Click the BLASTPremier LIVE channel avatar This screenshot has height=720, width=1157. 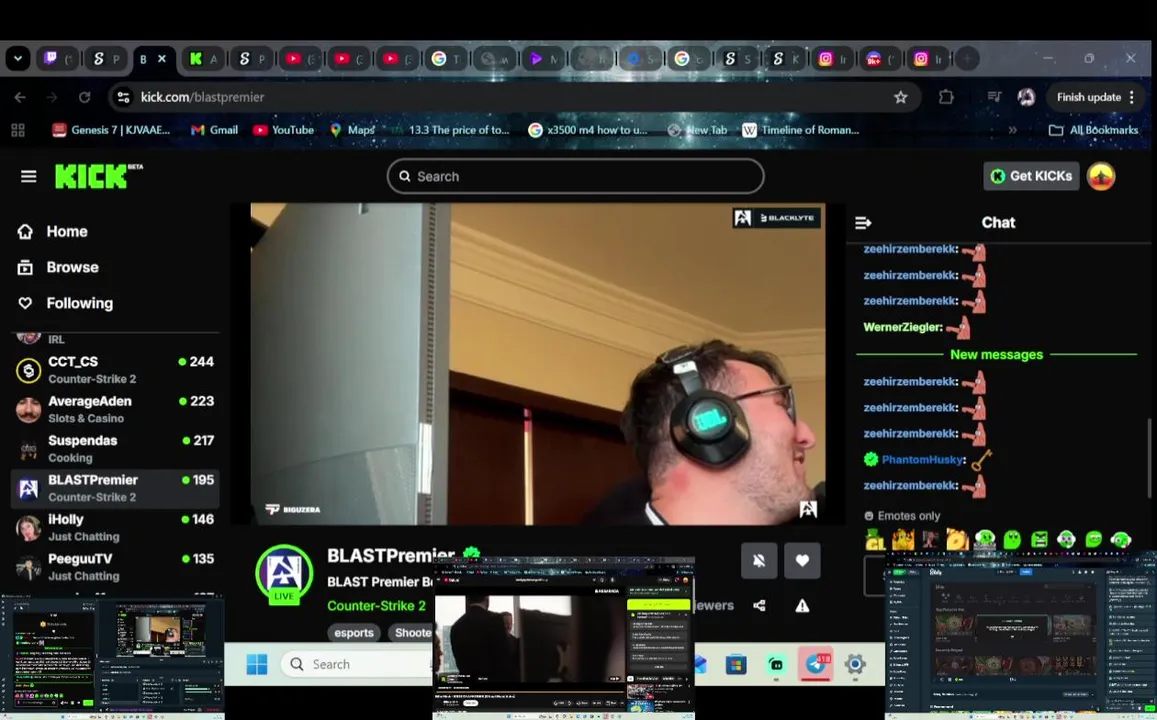tap(284, 574)
